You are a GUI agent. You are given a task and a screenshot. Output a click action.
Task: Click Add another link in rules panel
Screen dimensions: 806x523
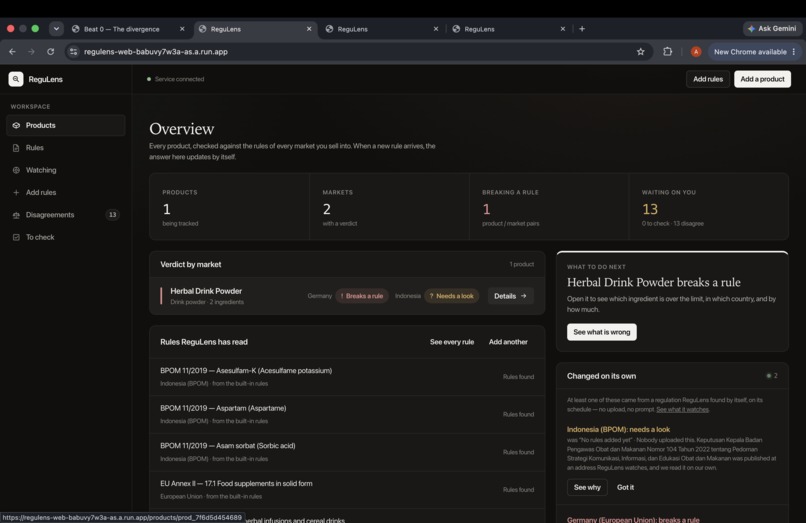(x=508, y=342)
